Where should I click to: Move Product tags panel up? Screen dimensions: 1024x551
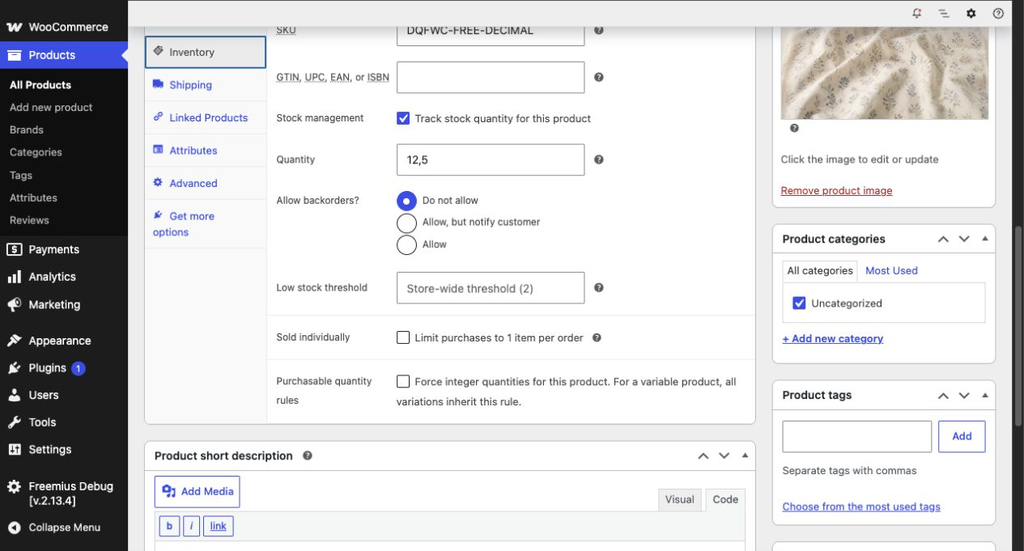pos(943,396)
